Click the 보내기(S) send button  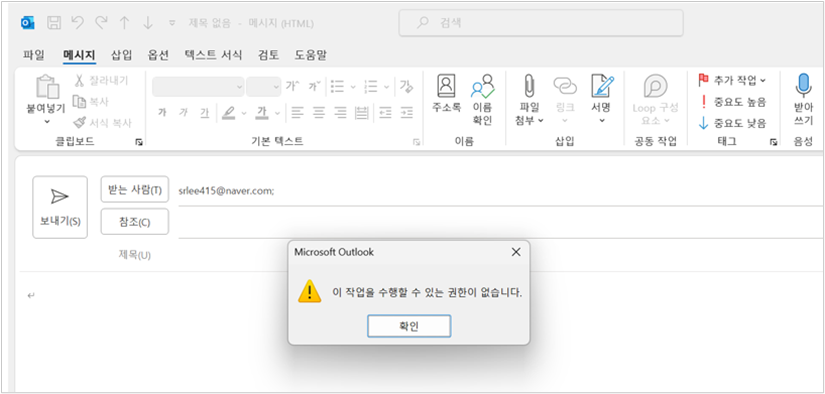click(x=60, y=207)
